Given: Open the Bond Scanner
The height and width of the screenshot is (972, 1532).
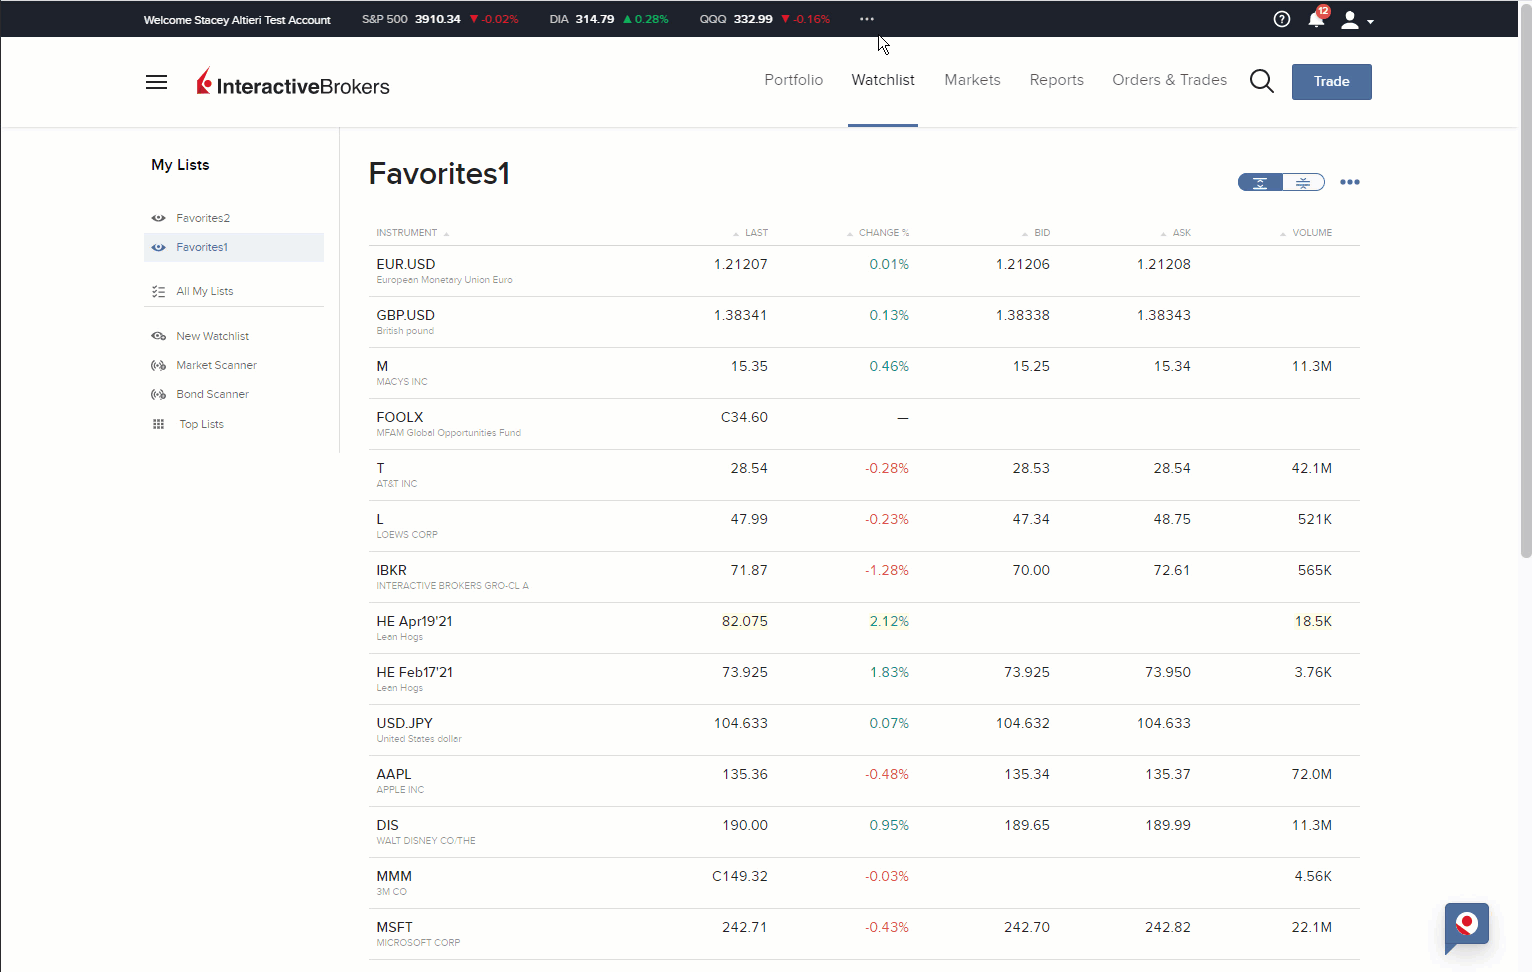Looking at the screenshot, I should pyautogui.click(x=210, y=393).
